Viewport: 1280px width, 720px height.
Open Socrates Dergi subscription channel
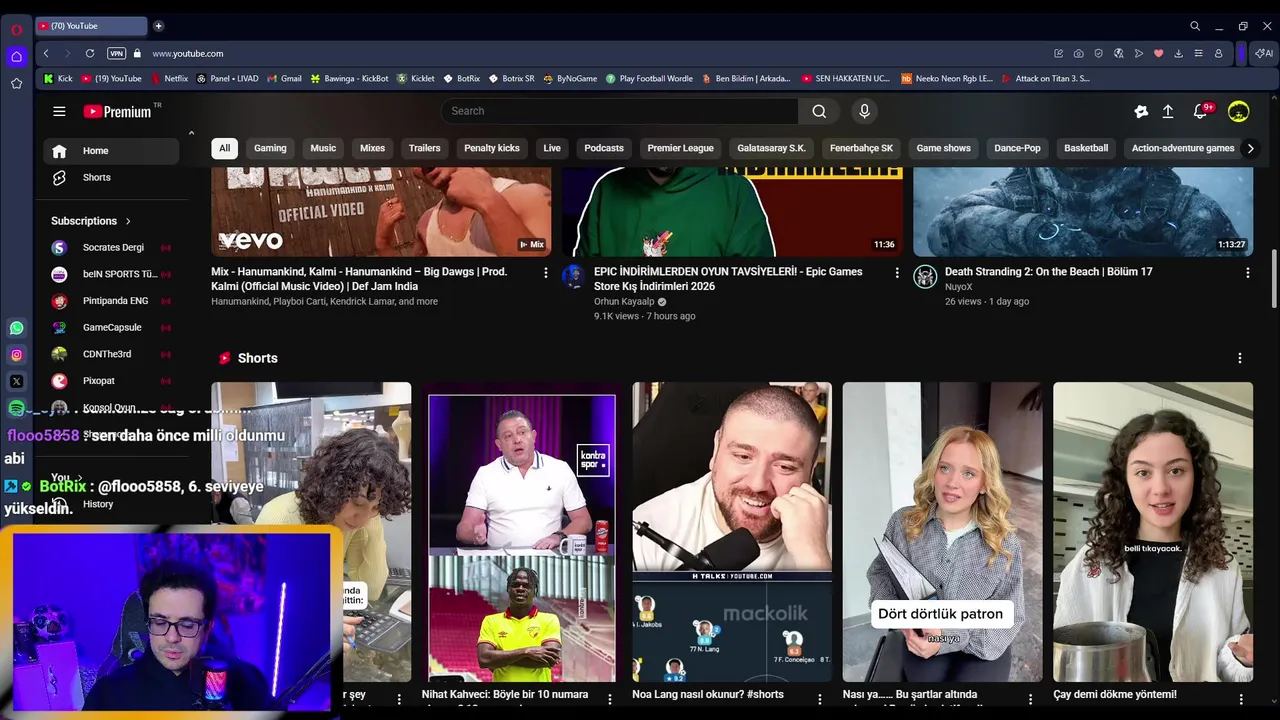click(111, 247)
